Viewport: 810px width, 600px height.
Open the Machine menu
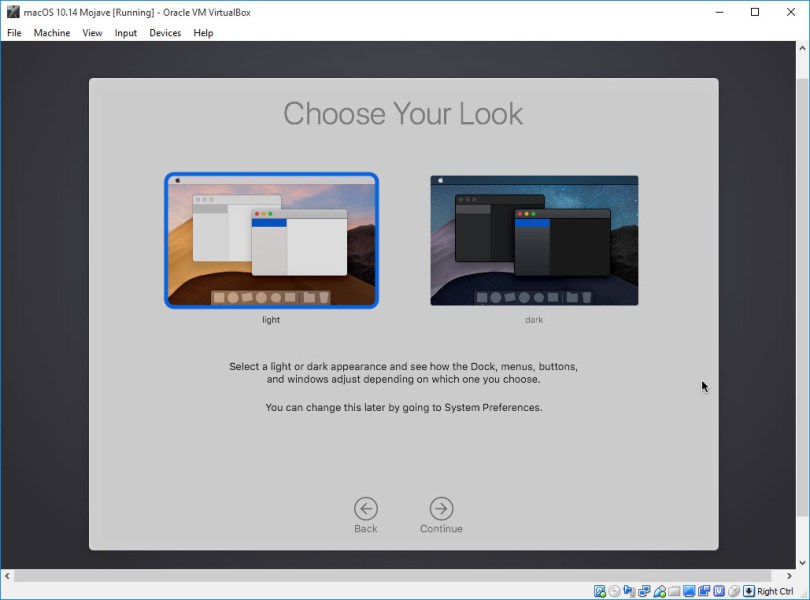[x=52, y=33]
